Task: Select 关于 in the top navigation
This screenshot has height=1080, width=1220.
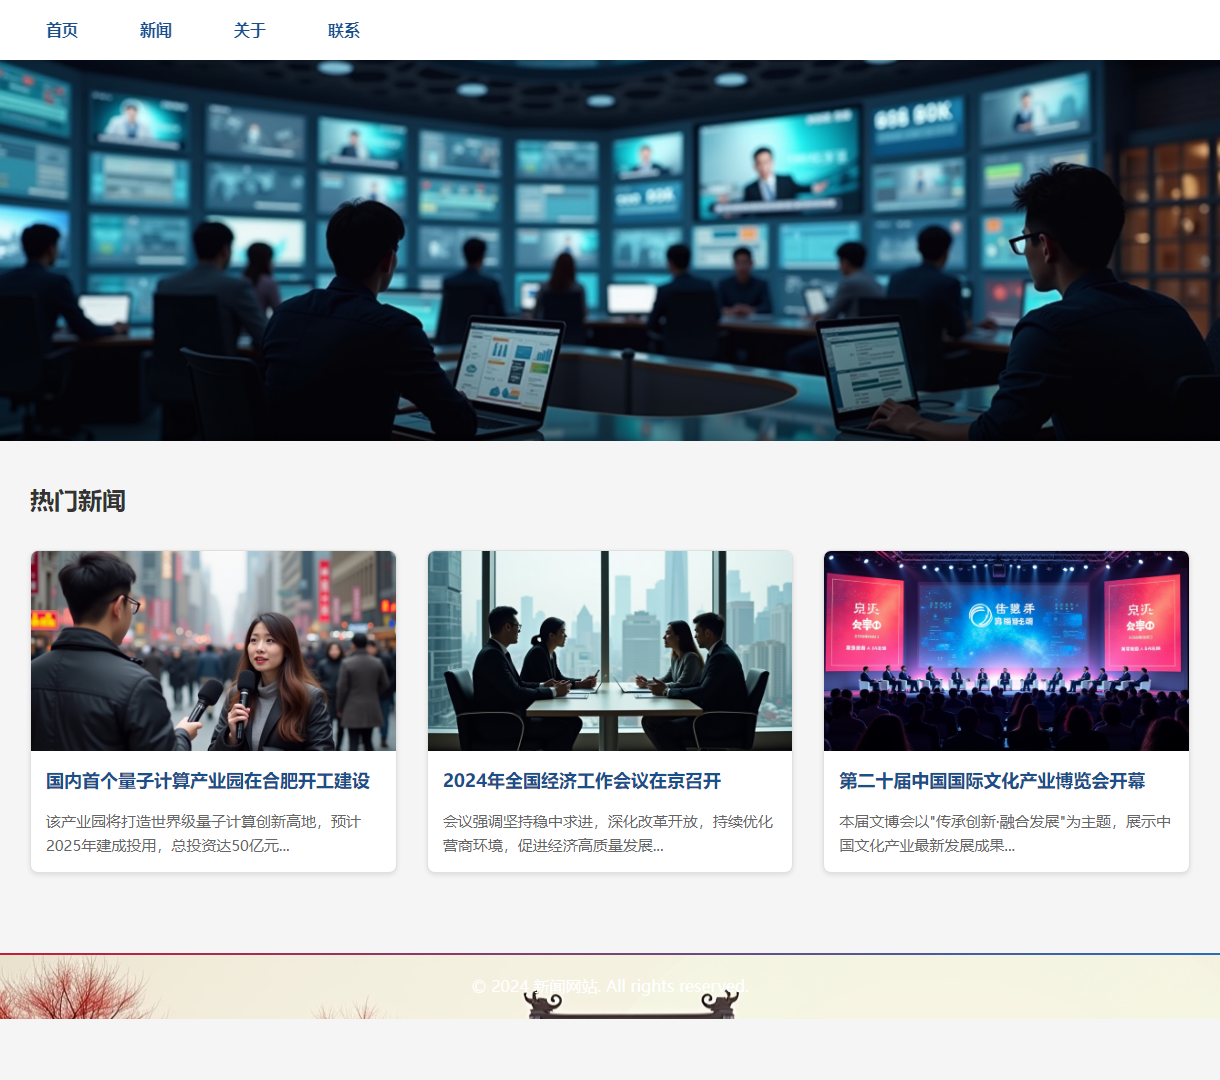Action: click(x=250, y=30)
